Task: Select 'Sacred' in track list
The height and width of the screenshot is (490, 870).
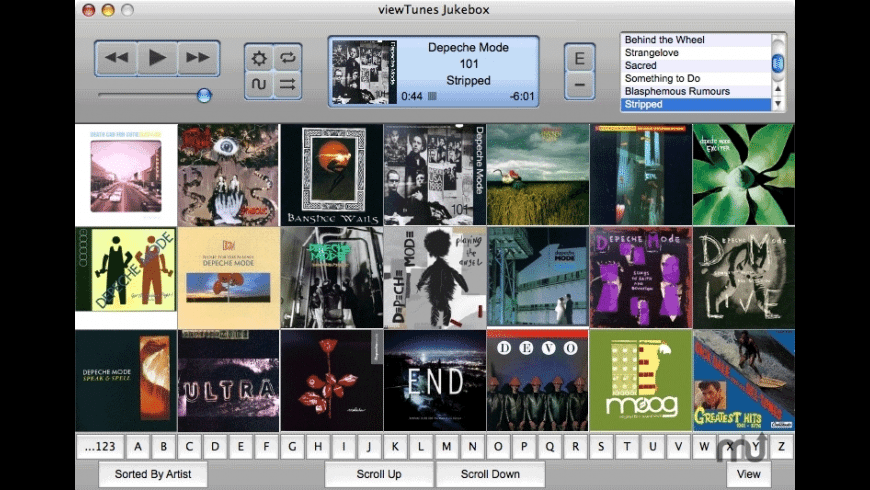Action: point(696,65)
